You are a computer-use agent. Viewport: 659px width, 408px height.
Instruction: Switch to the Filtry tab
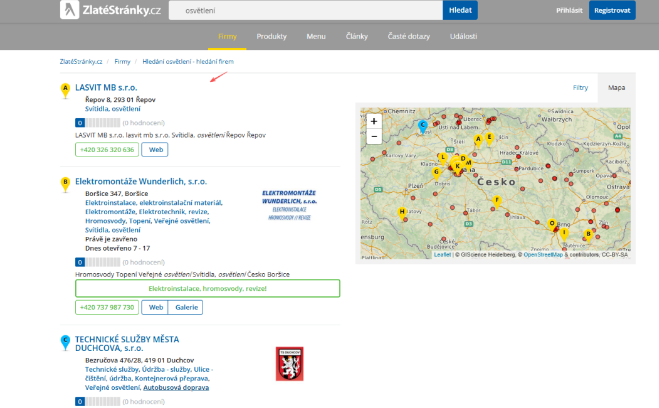[580, 88]
